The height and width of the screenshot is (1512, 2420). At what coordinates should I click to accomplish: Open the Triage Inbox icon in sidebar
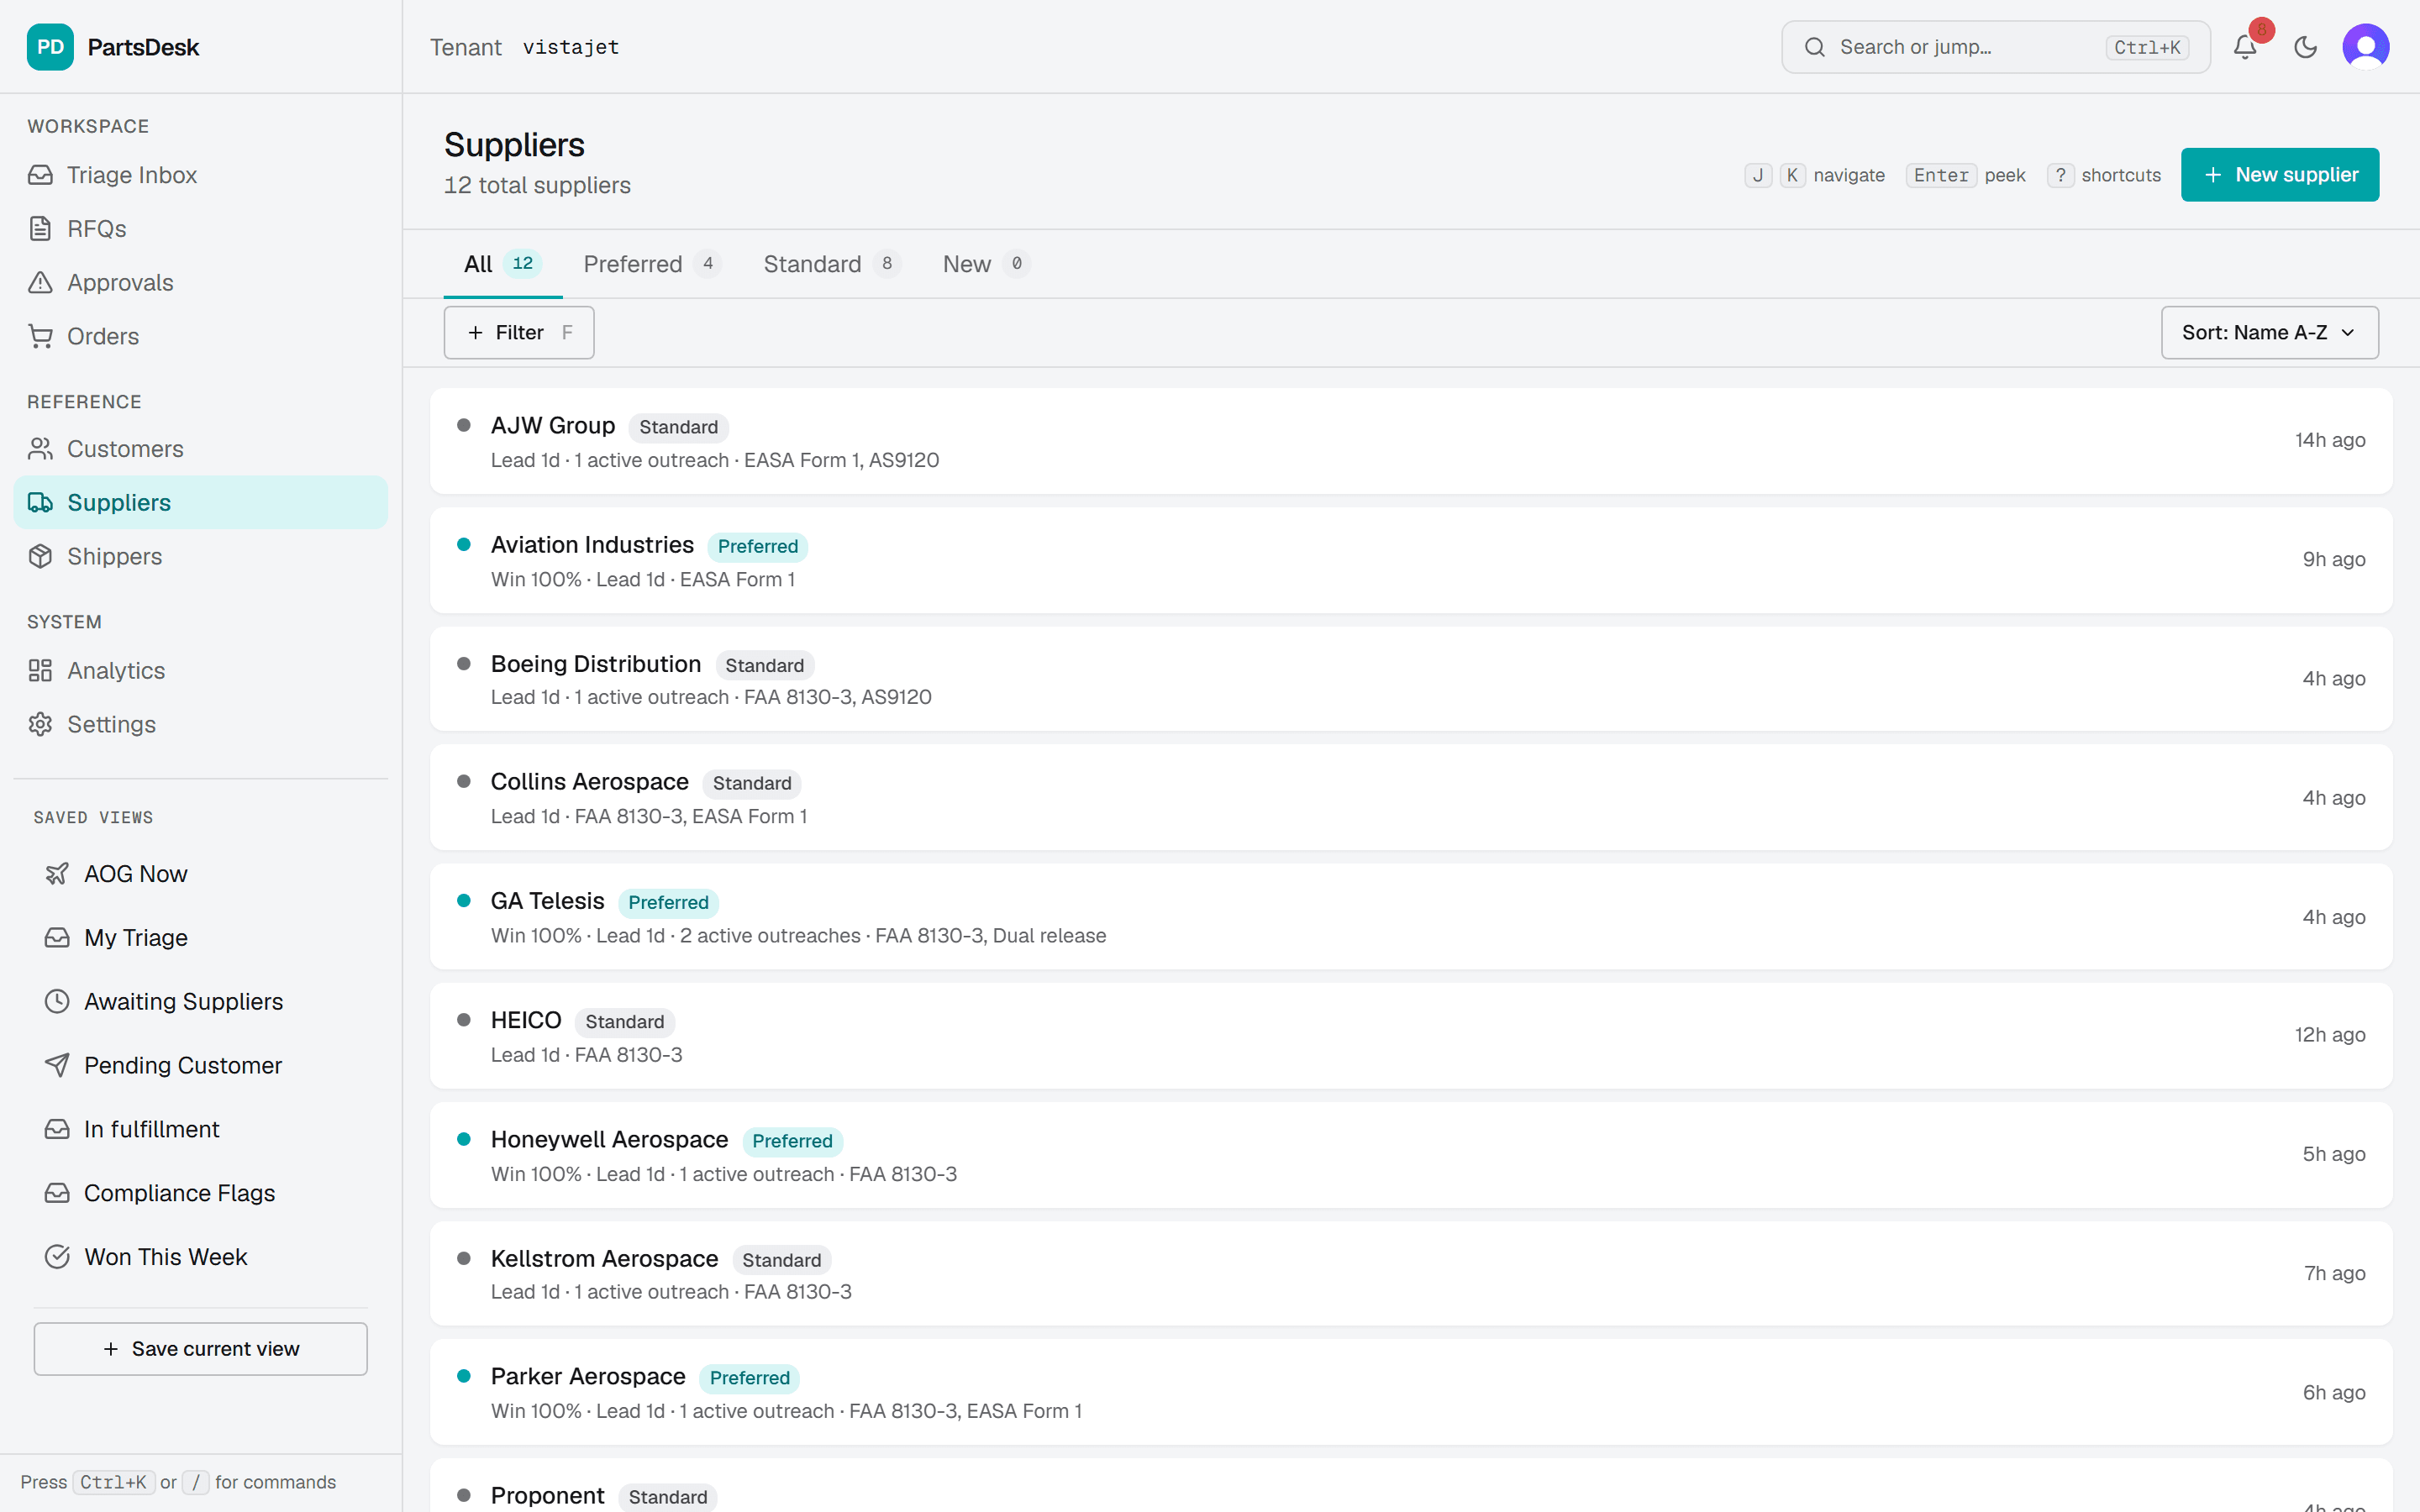[x=40, y=175]
